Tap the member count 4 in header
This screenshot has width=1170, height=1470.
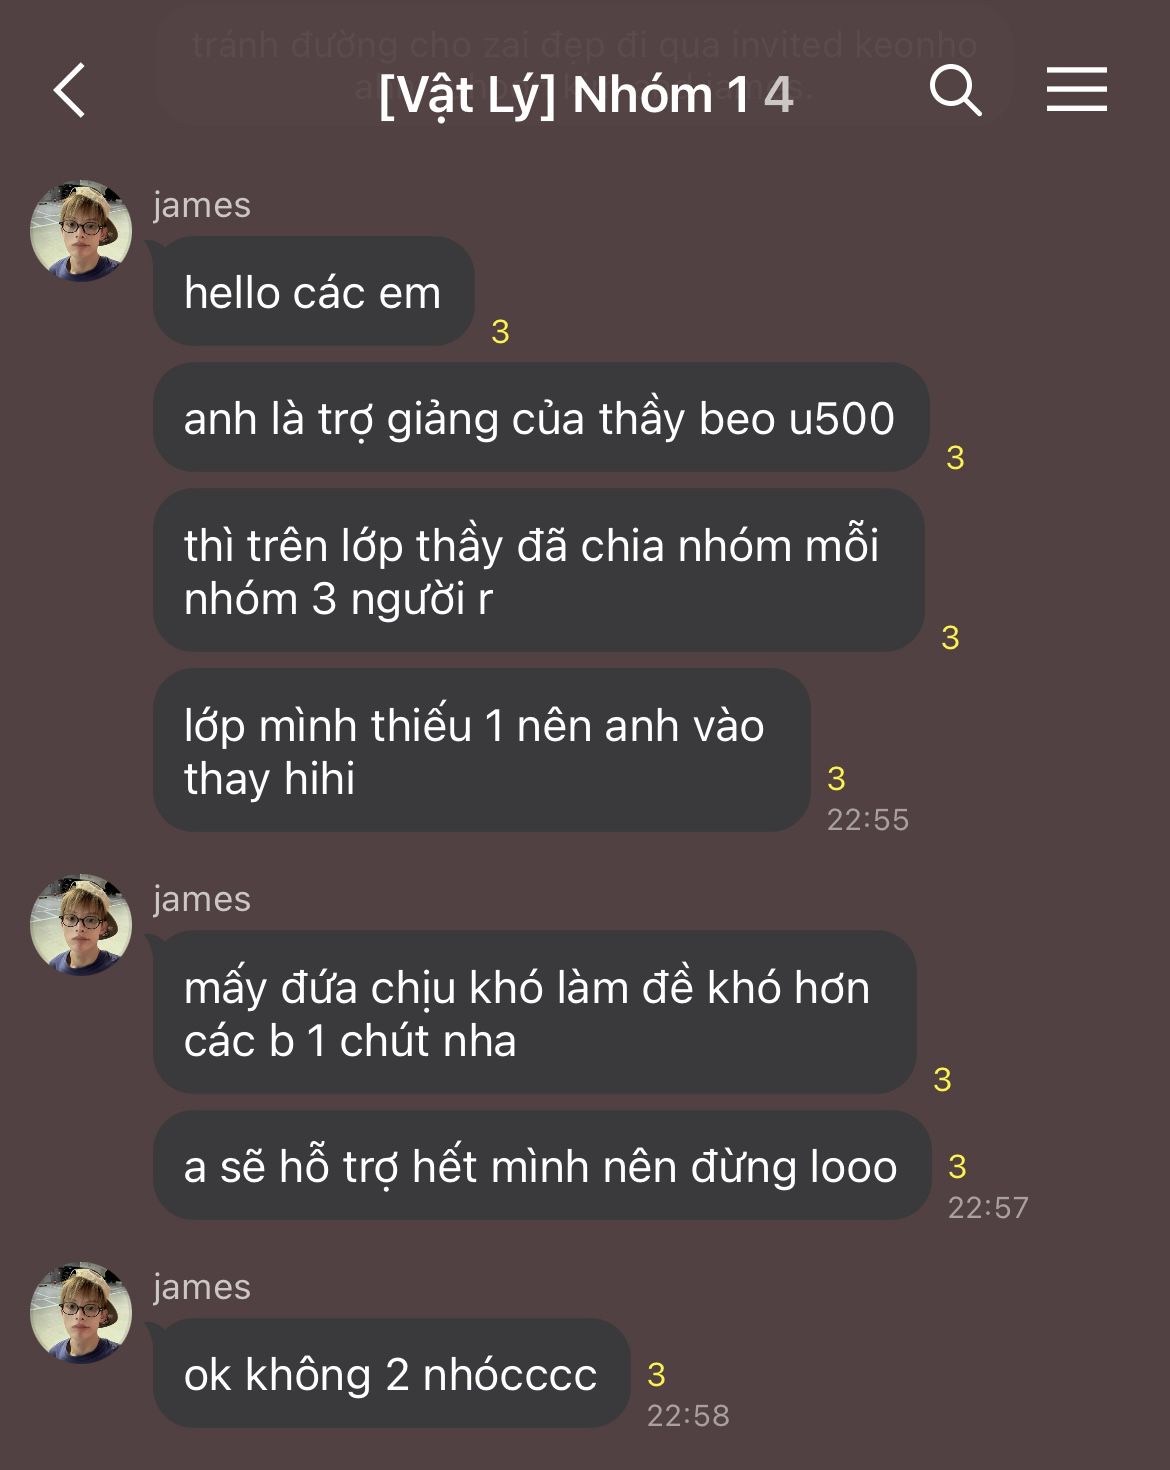(779, 96)
